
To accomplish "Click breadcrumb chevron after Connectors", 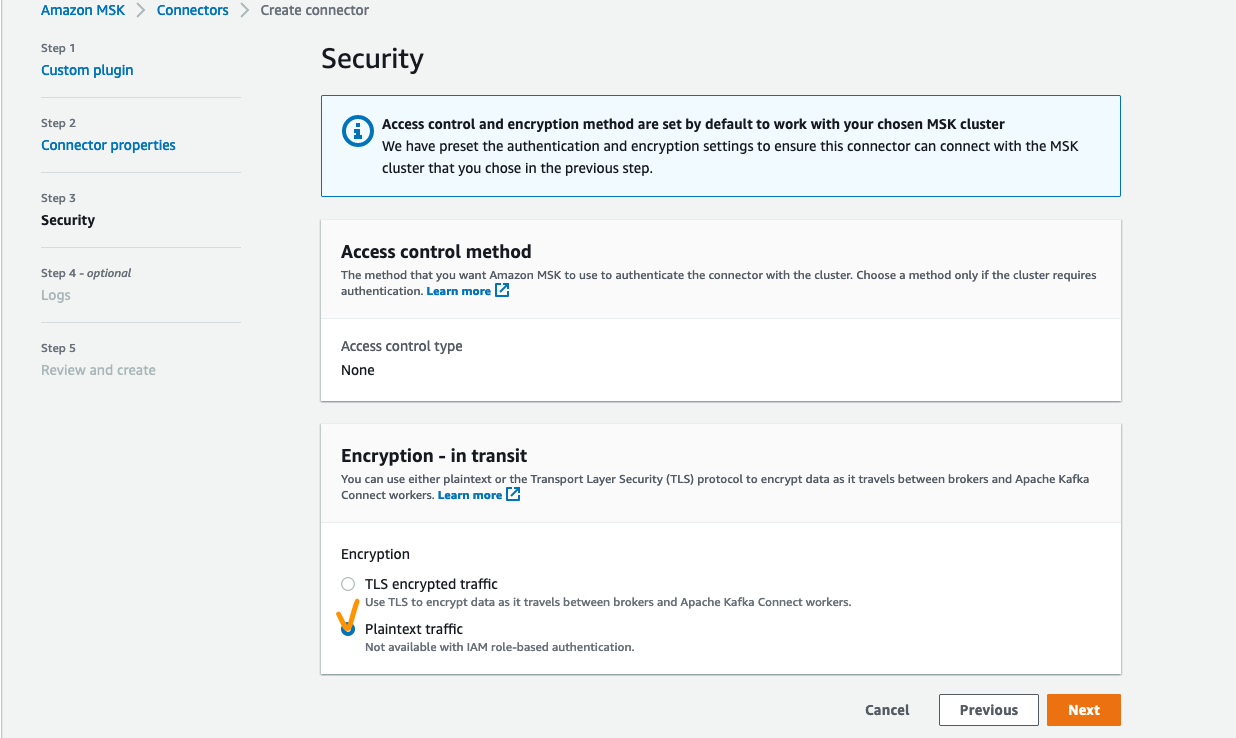I will pos(244,11).
